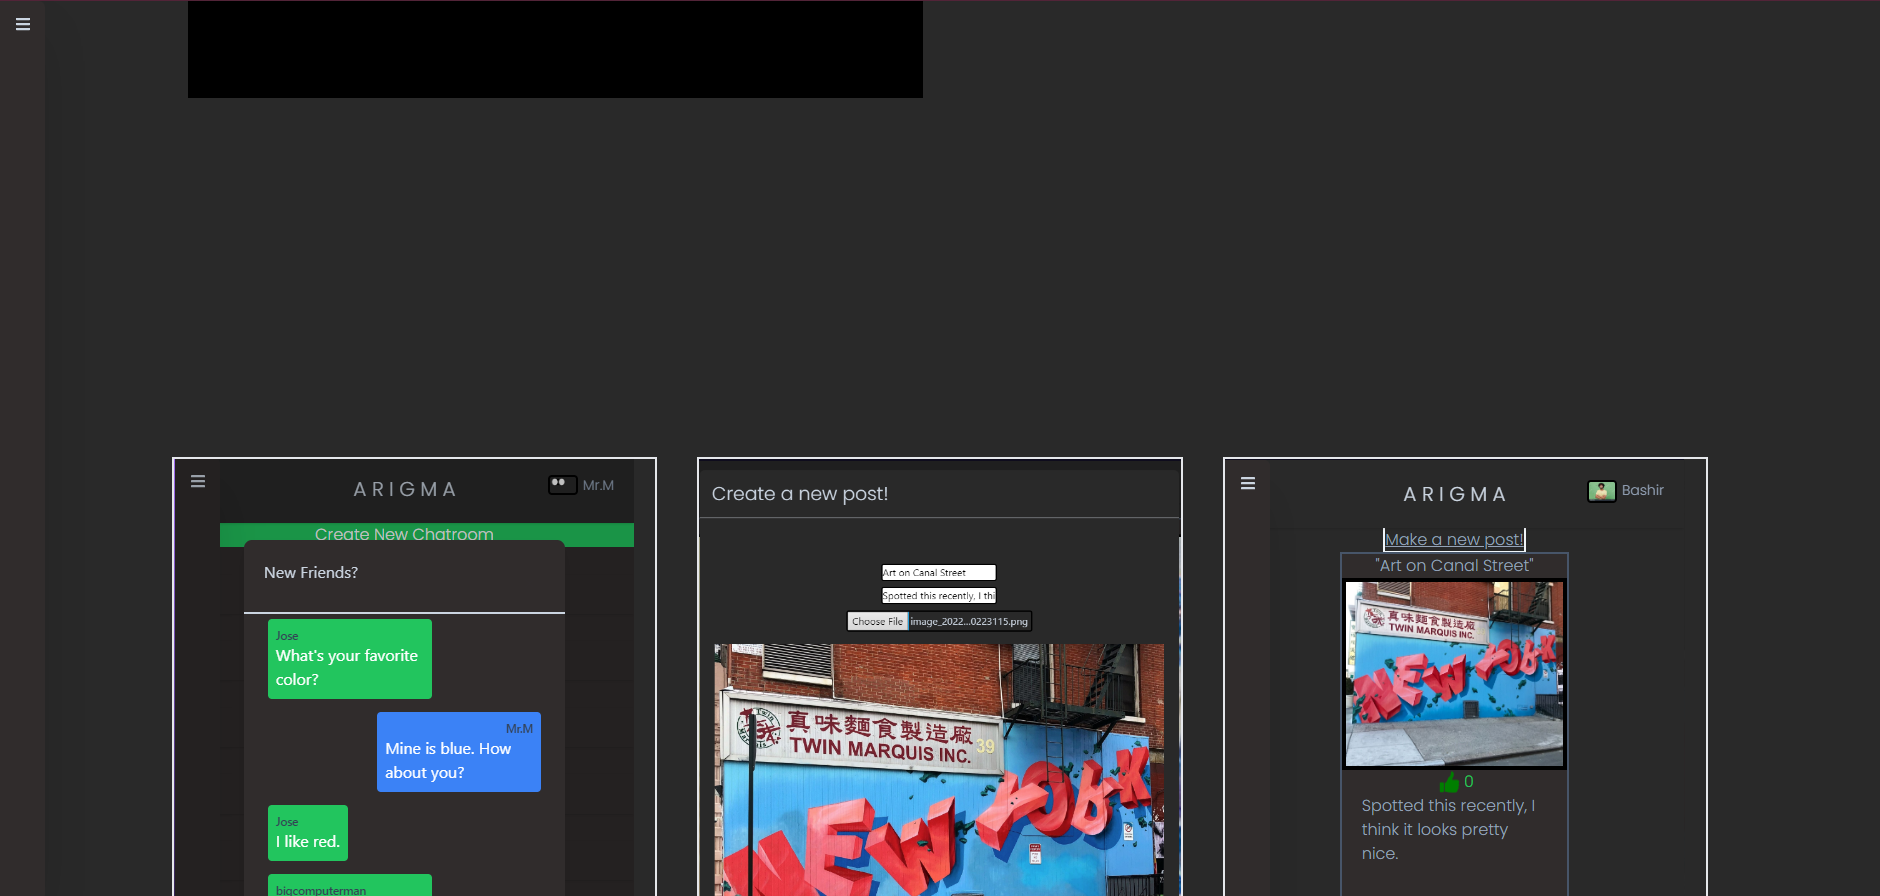Click Jose's message What's your favorite color?

(350, 659)
